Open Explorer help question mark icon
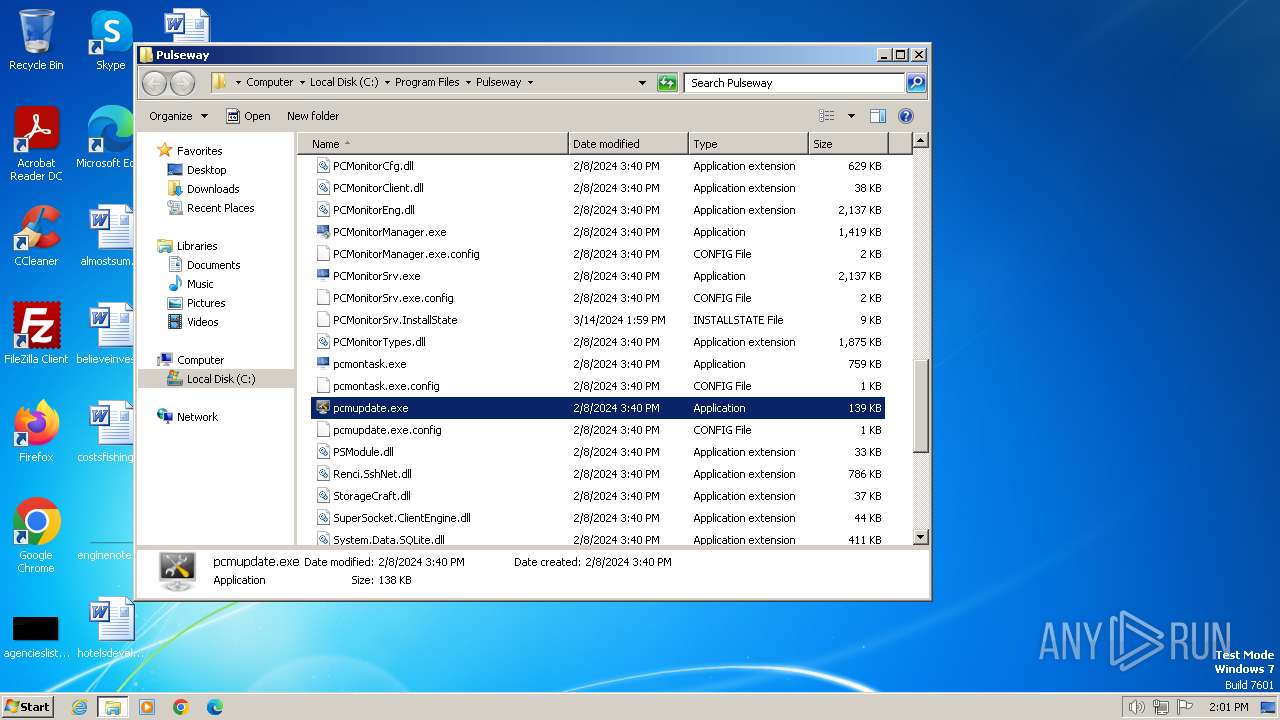The width and height of the screenshot is (1280, 720). (x=906, y=116)
